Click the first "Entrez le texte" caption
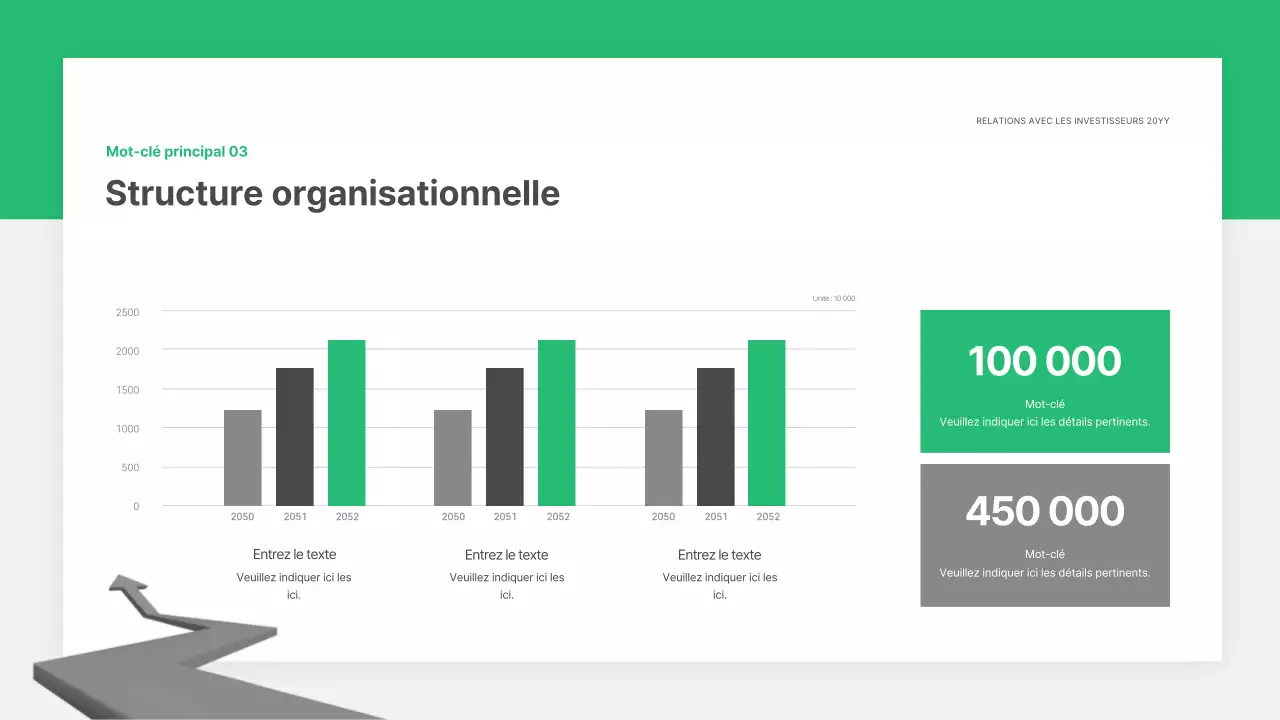Screen dimensions: 1280x720 click(294, 555)
